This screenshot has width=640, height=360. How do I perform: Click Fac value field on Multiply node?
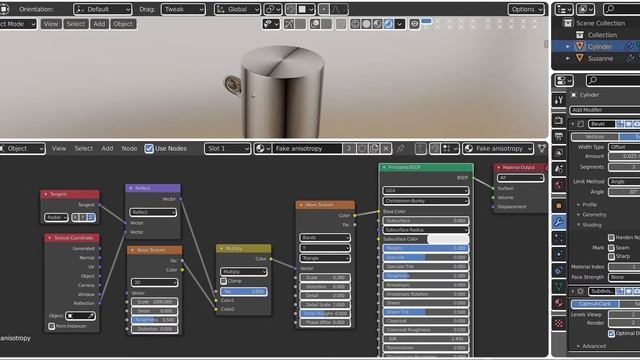click(x=244, y=291)
